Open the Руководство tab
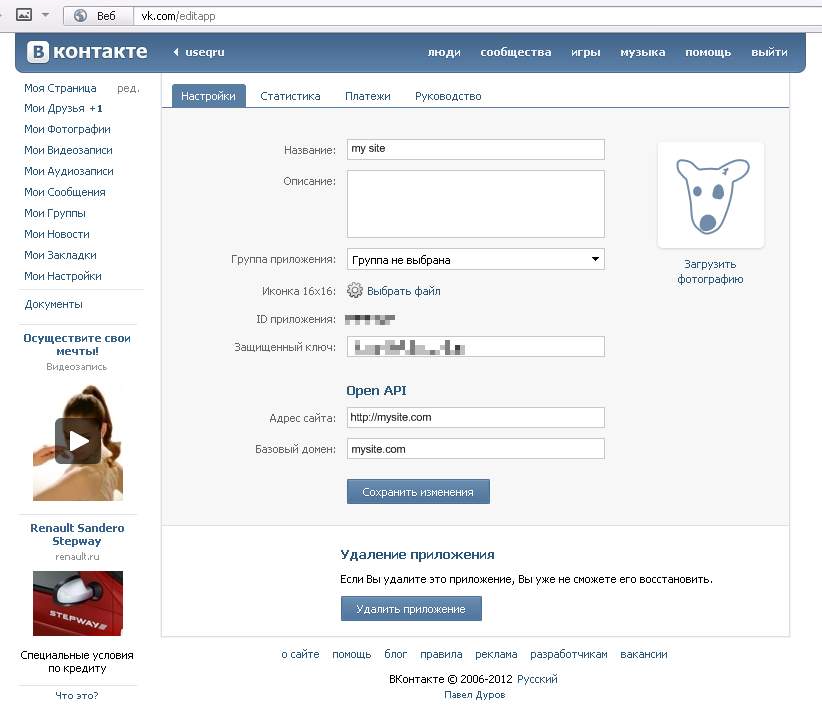 tap(448, 96)
